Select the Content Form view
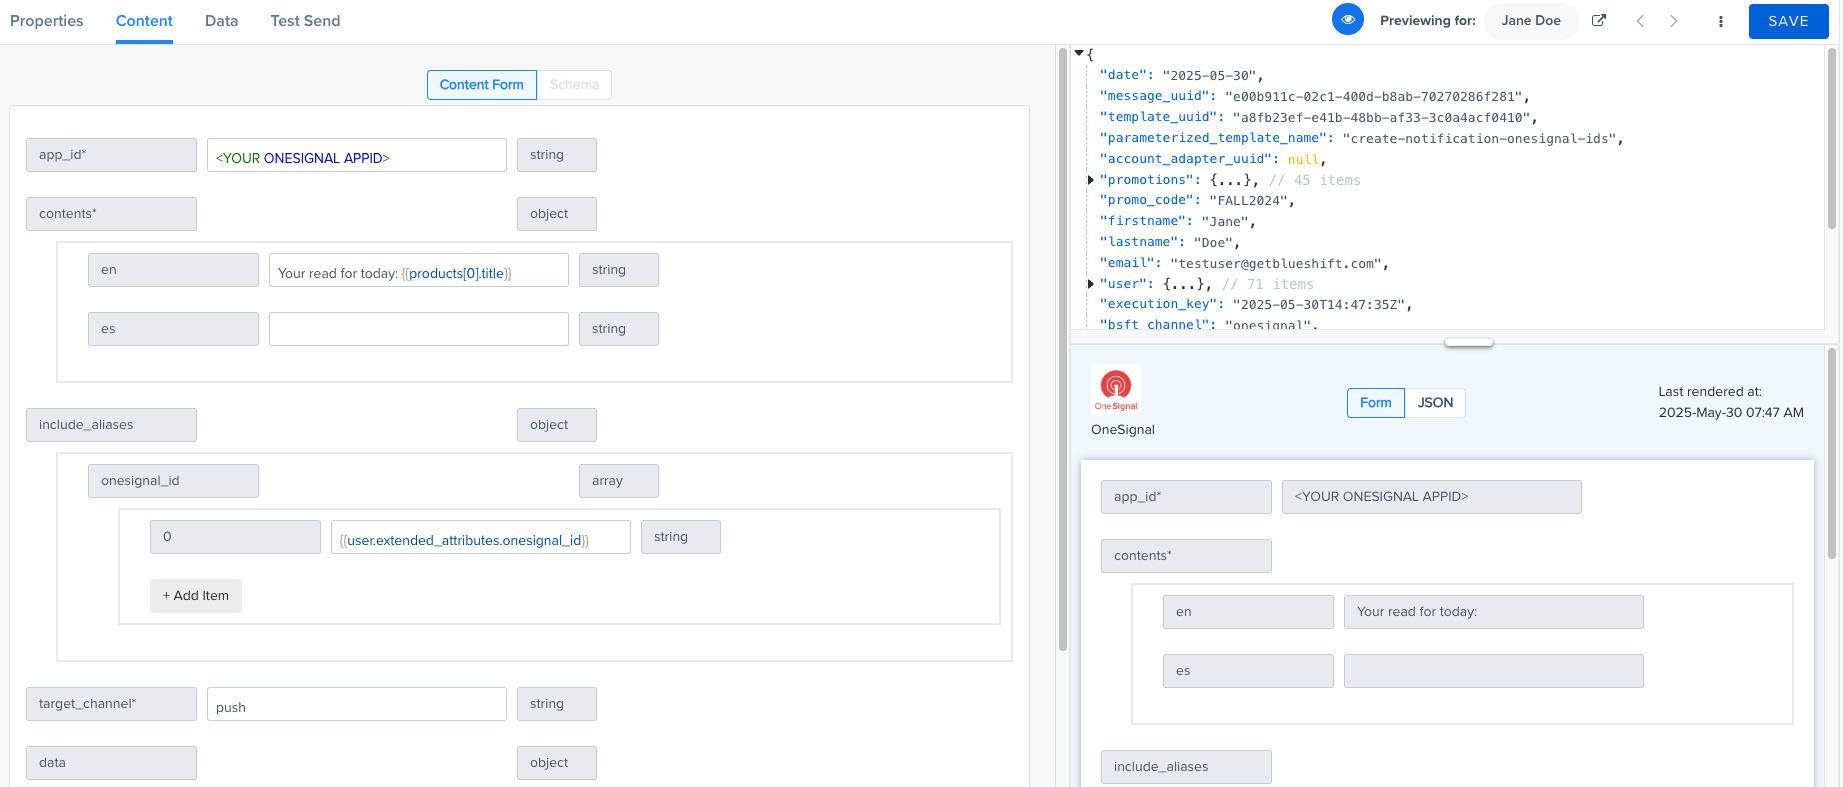 tap(482, 85)
